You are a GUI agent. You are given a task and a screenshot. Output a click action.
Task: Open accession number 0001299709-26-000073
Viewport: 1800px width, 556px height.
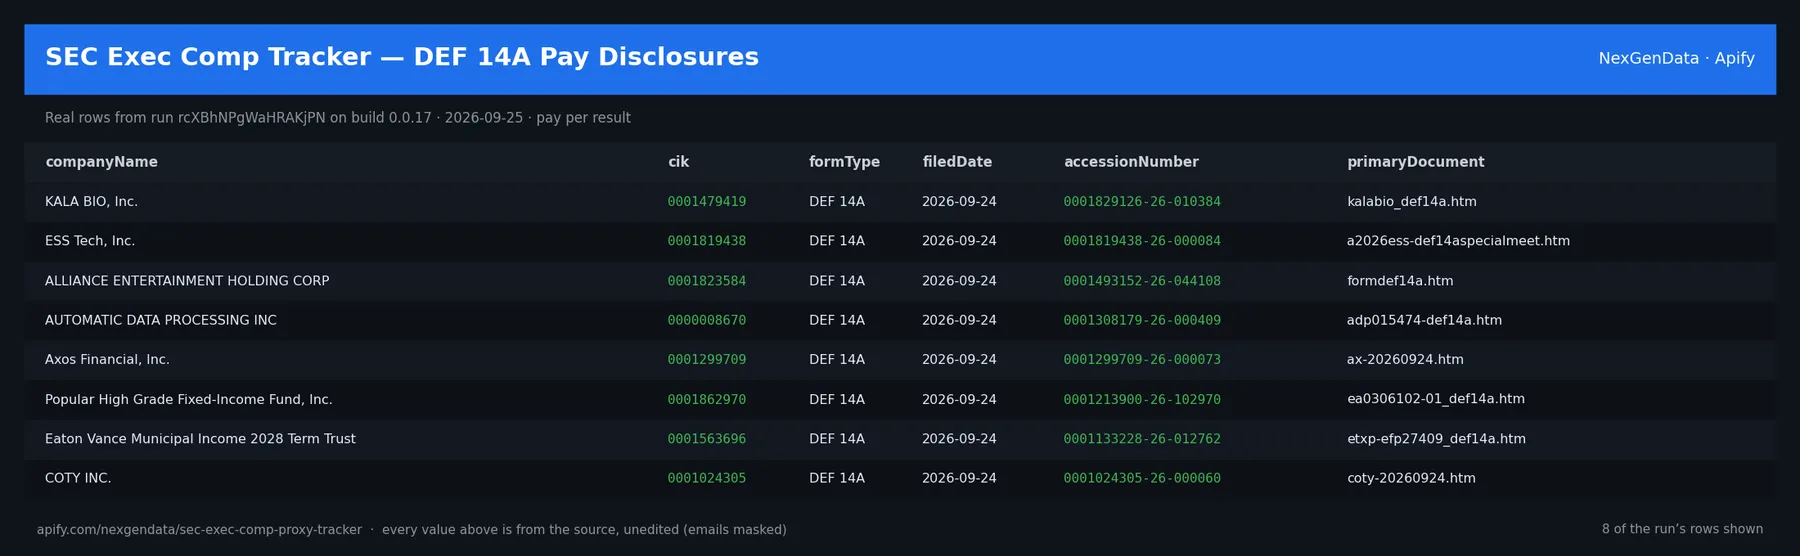tap(1142, 360)
